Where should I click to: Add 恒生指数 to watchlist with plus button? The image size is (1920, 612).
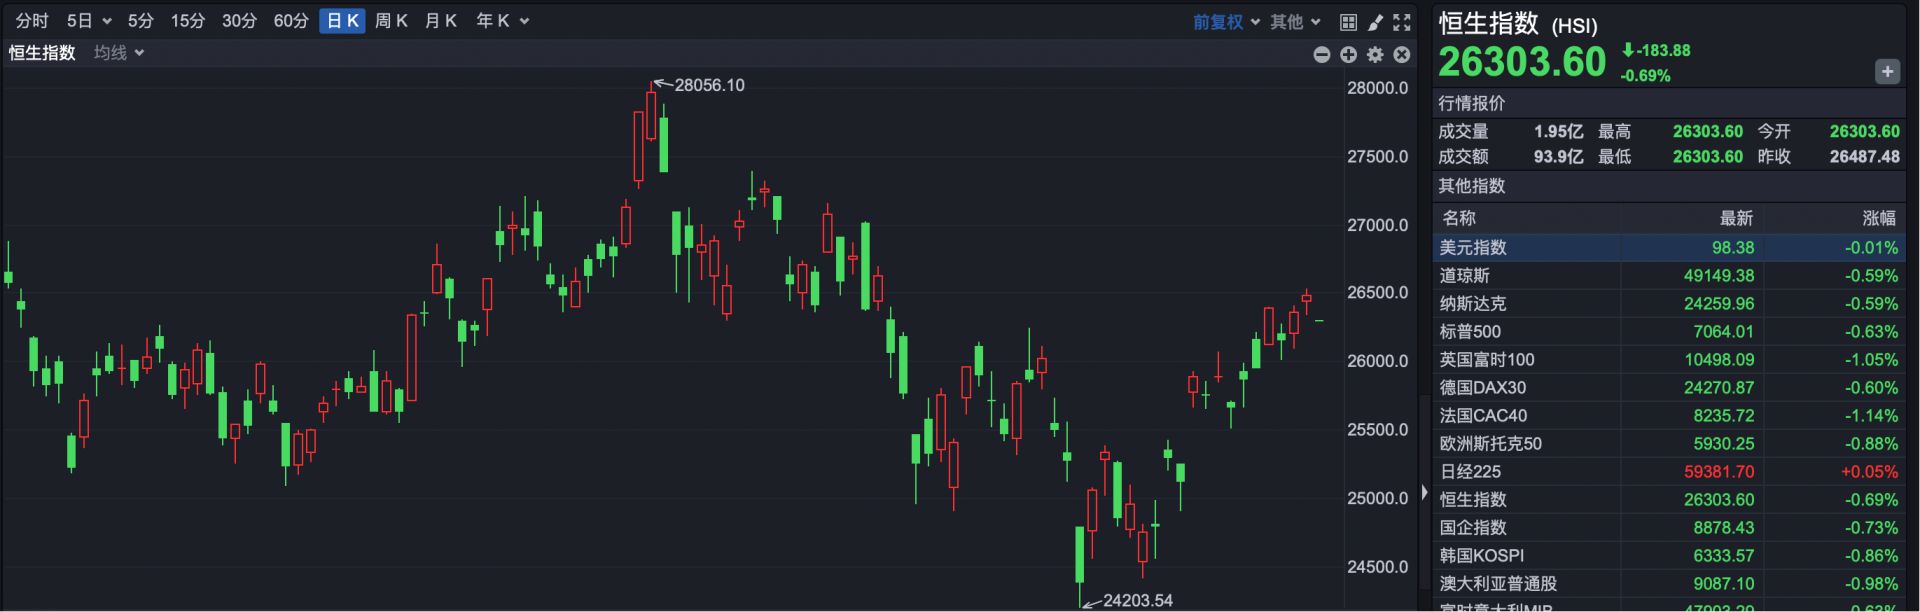coord(1886,72)
